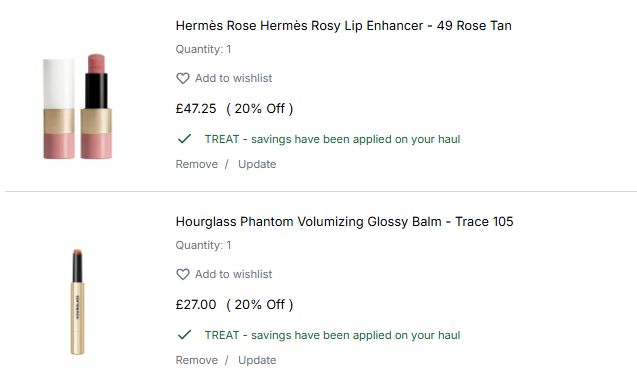Remove the Hermès Rose Tan lip enhancer

[x=197, y=164]
